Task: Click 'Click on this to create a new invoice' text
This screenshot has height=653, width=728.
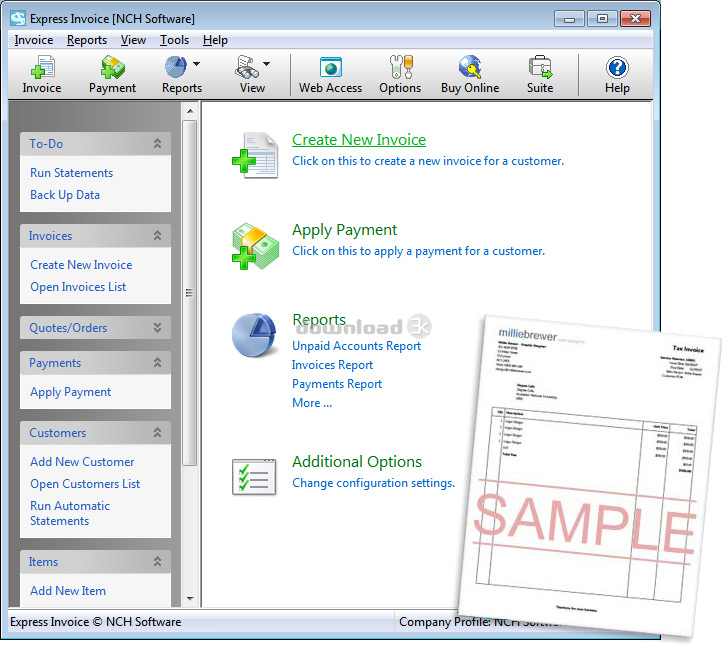Action: tap(428, 161)
